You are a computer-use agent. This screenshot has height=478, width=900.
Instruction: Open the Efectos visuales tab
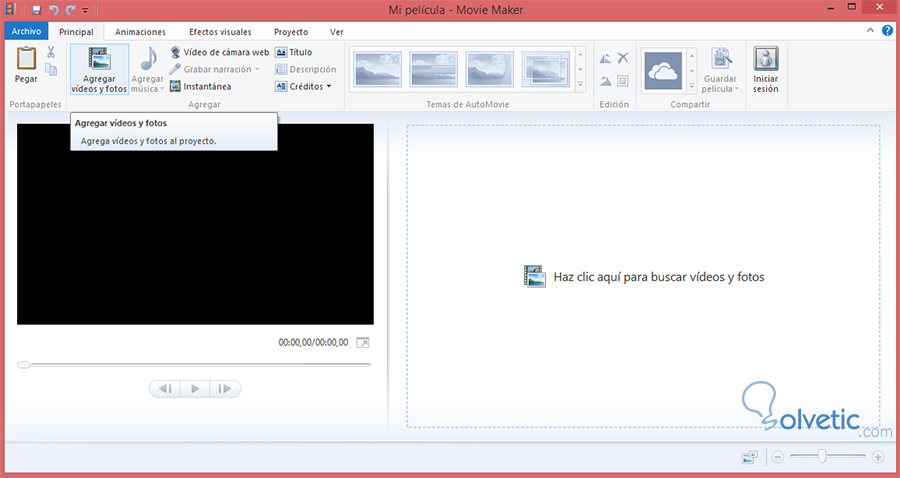point(220,32)
